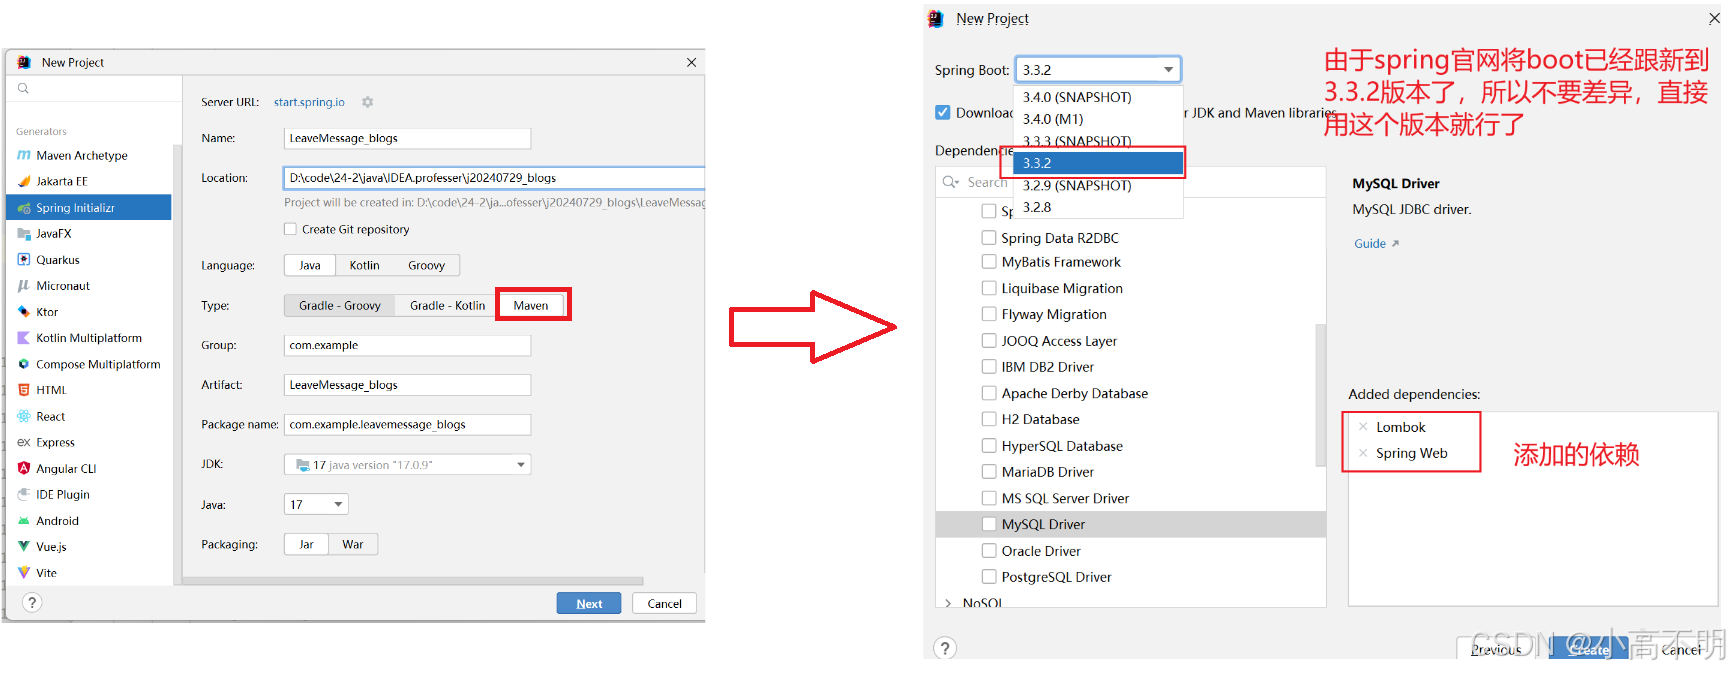Enable Create Git repository checkbox
The width and height of the screenshot is (1732, 674).
tap(290, 229)
